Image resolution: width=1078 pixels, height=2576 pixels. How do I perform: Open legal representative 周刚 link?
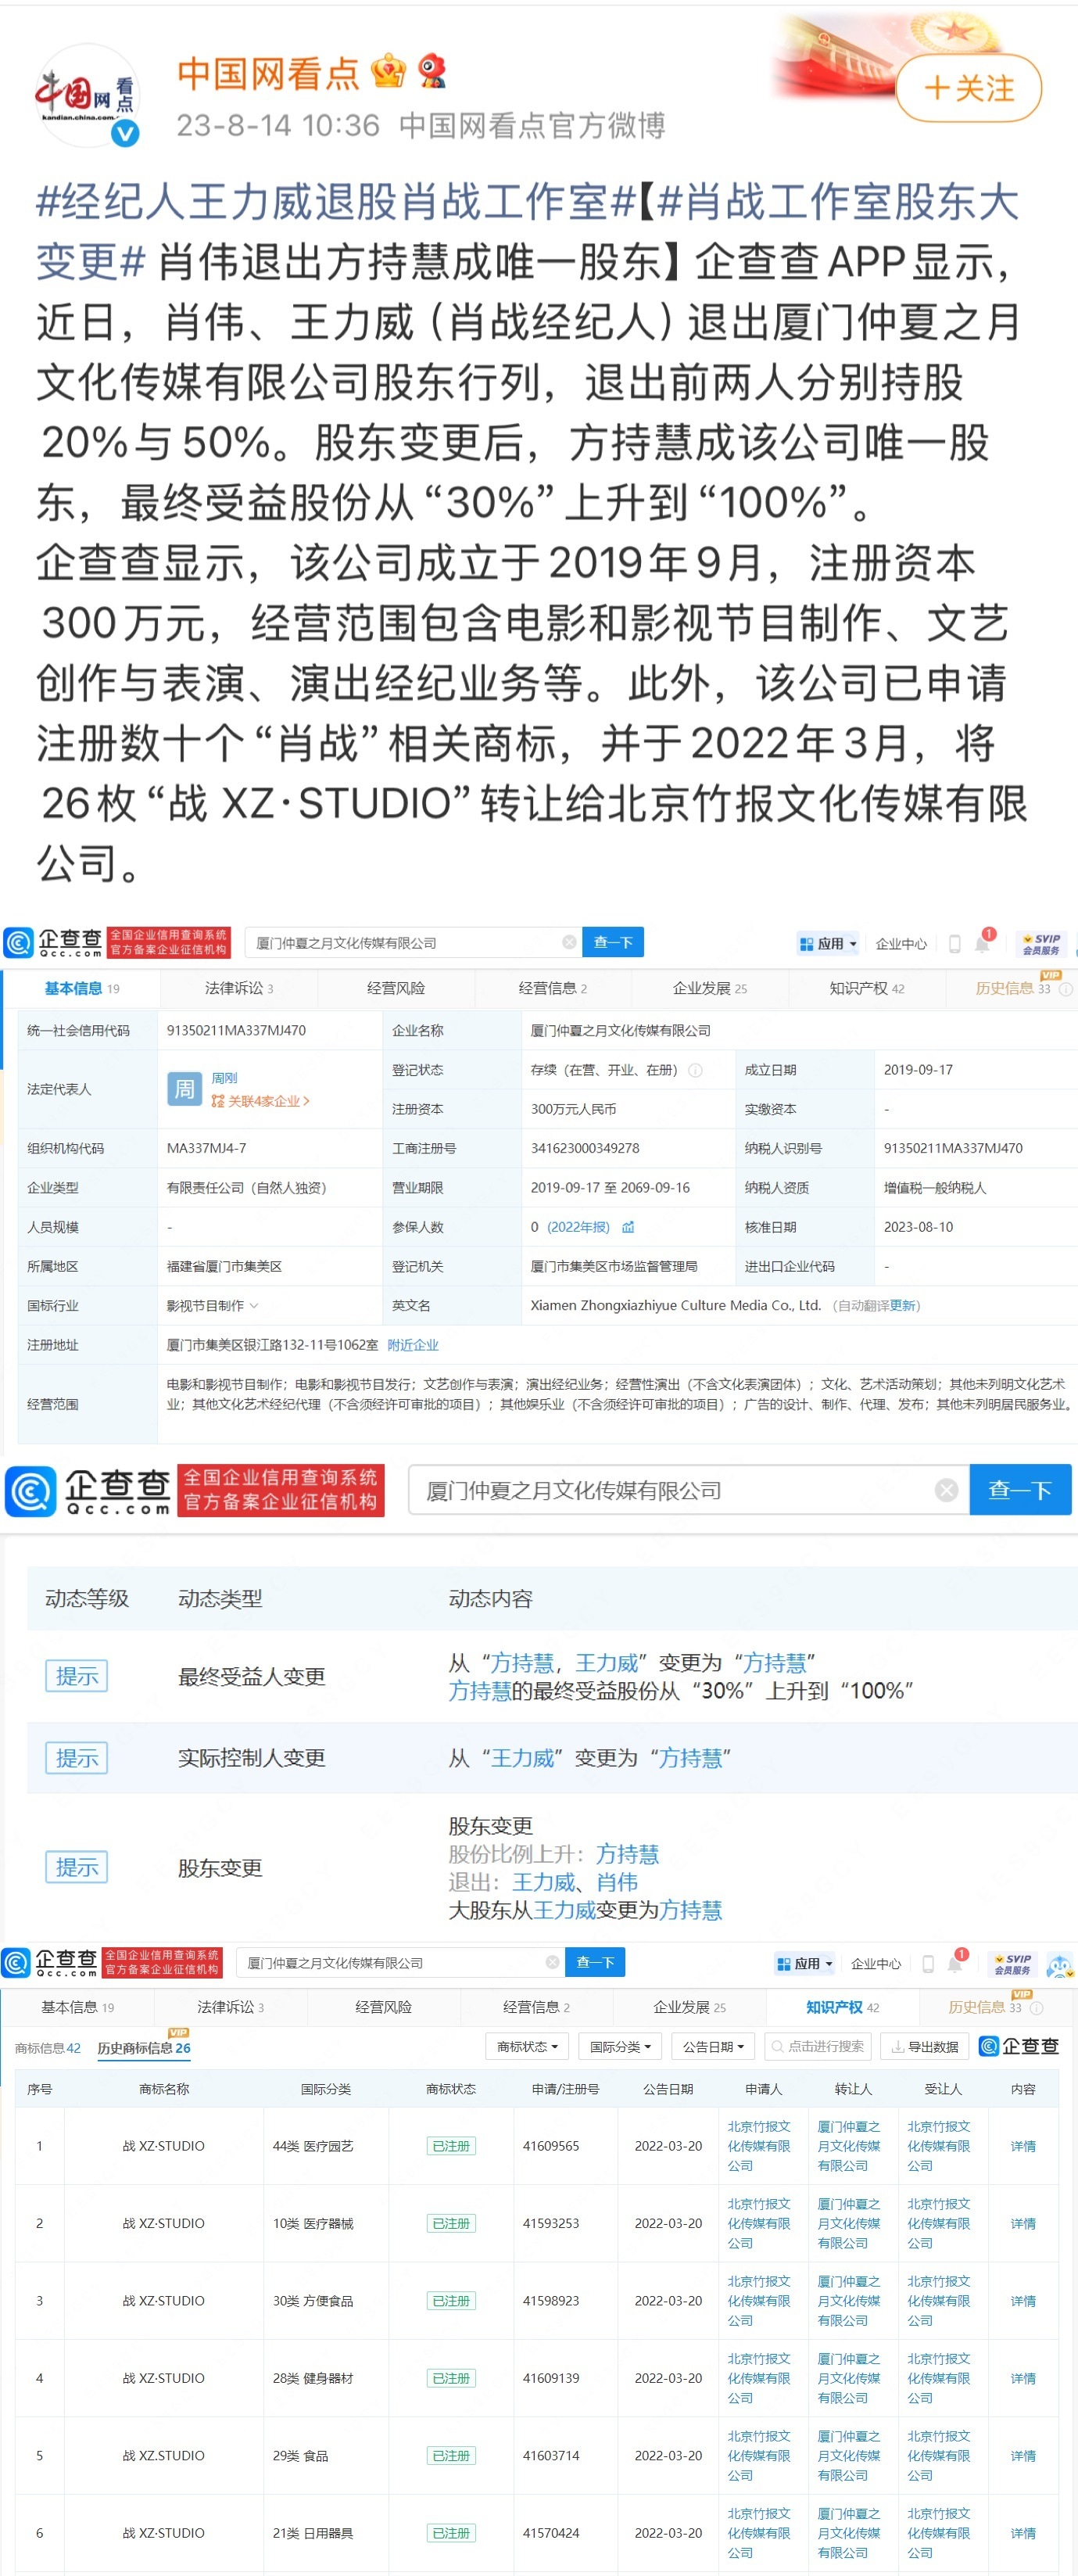click(224, 1078)
